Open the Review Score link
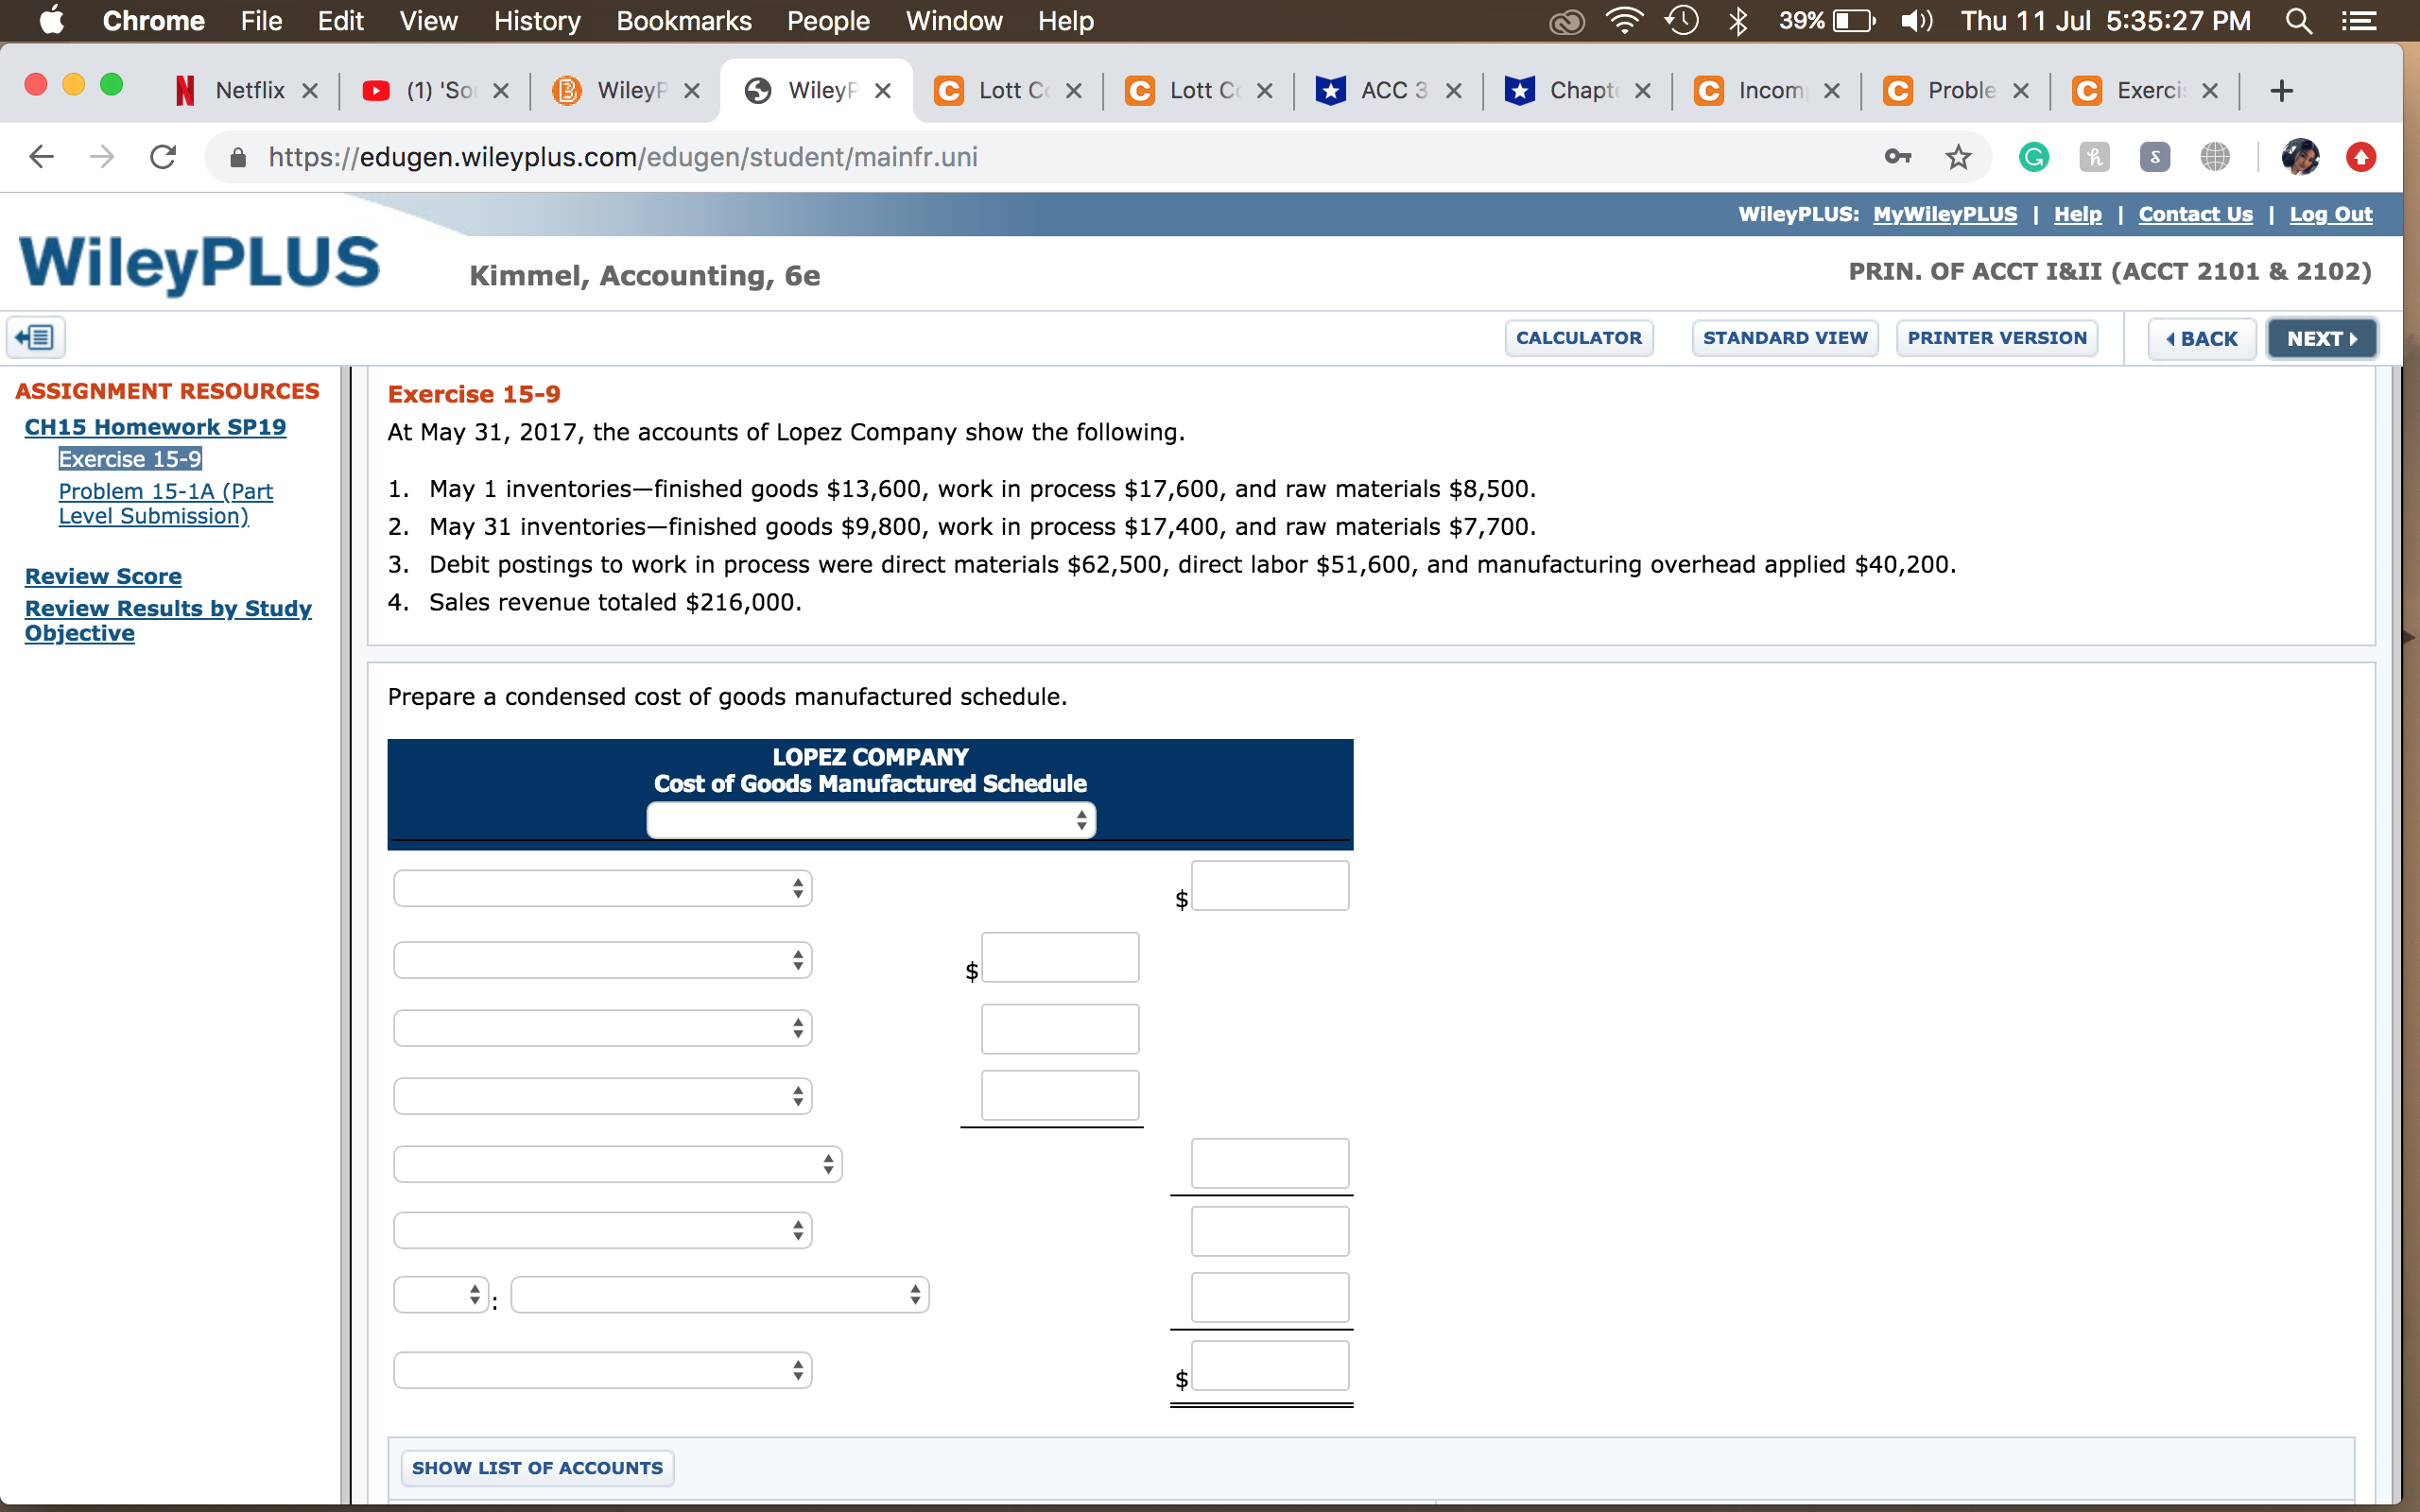Image resolution: width=2420 pixels, height=1512 pixels. click(103, 576)
